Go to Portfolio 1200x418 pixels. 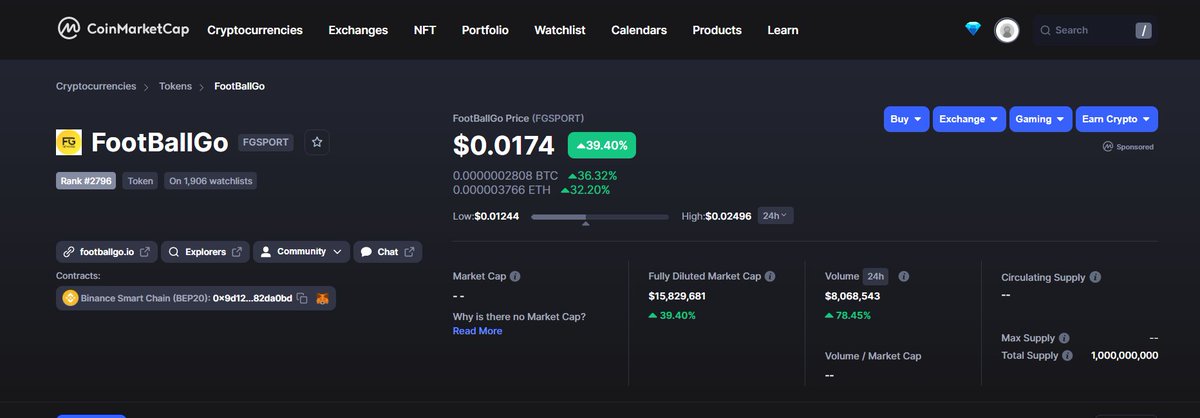click(485, 30)
